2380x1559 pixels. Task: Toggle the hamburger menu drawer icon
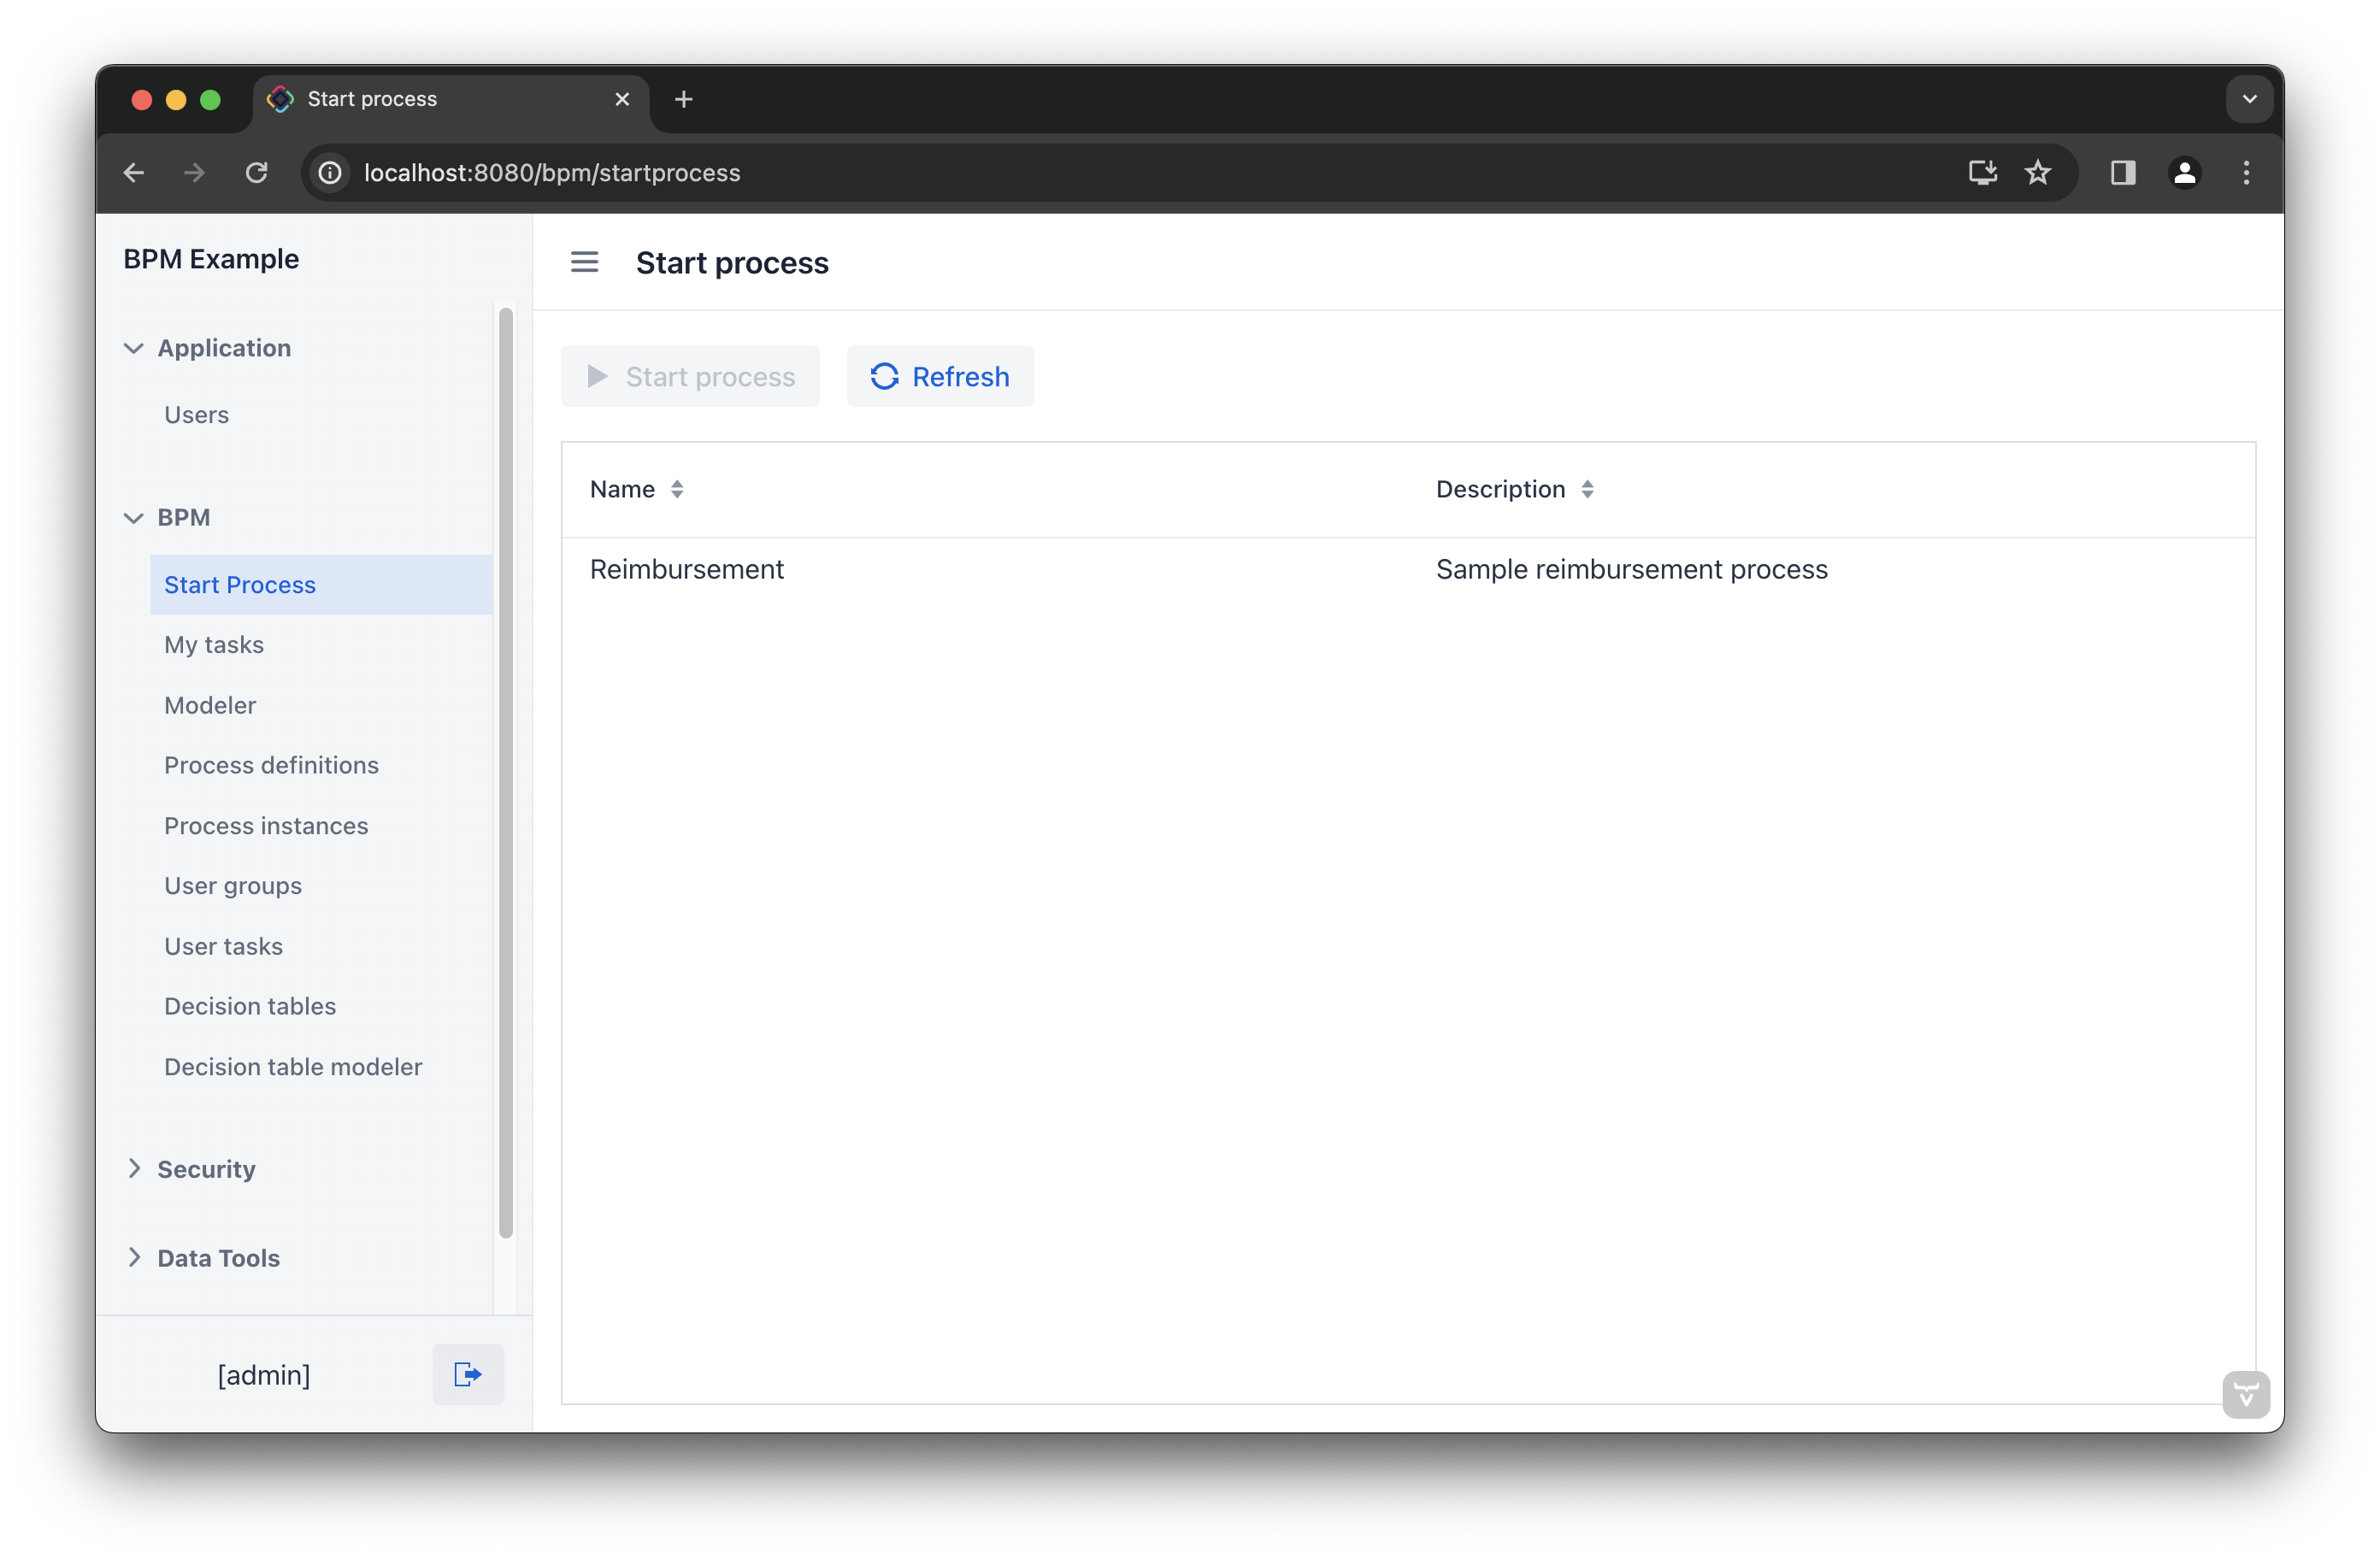click(584, 262)
